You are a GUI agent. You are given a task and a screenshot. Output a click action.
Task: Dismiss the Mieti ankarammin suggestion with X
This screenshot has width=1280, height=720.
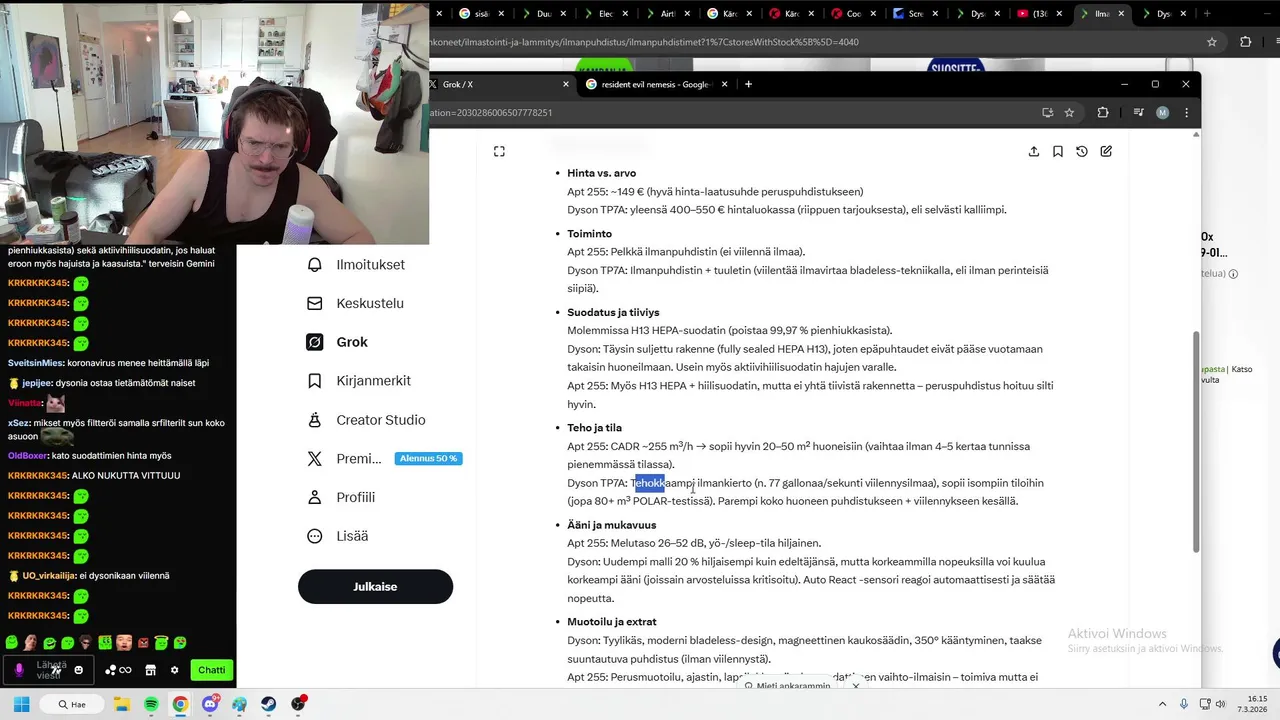coord(856,686)
